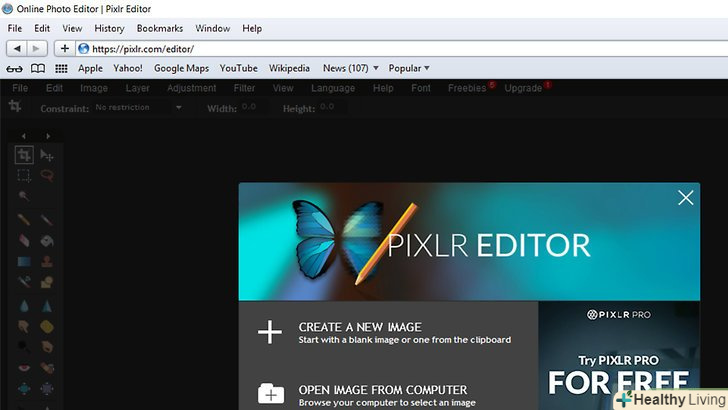Expand toolbox with right arrow

click(48, 136)
